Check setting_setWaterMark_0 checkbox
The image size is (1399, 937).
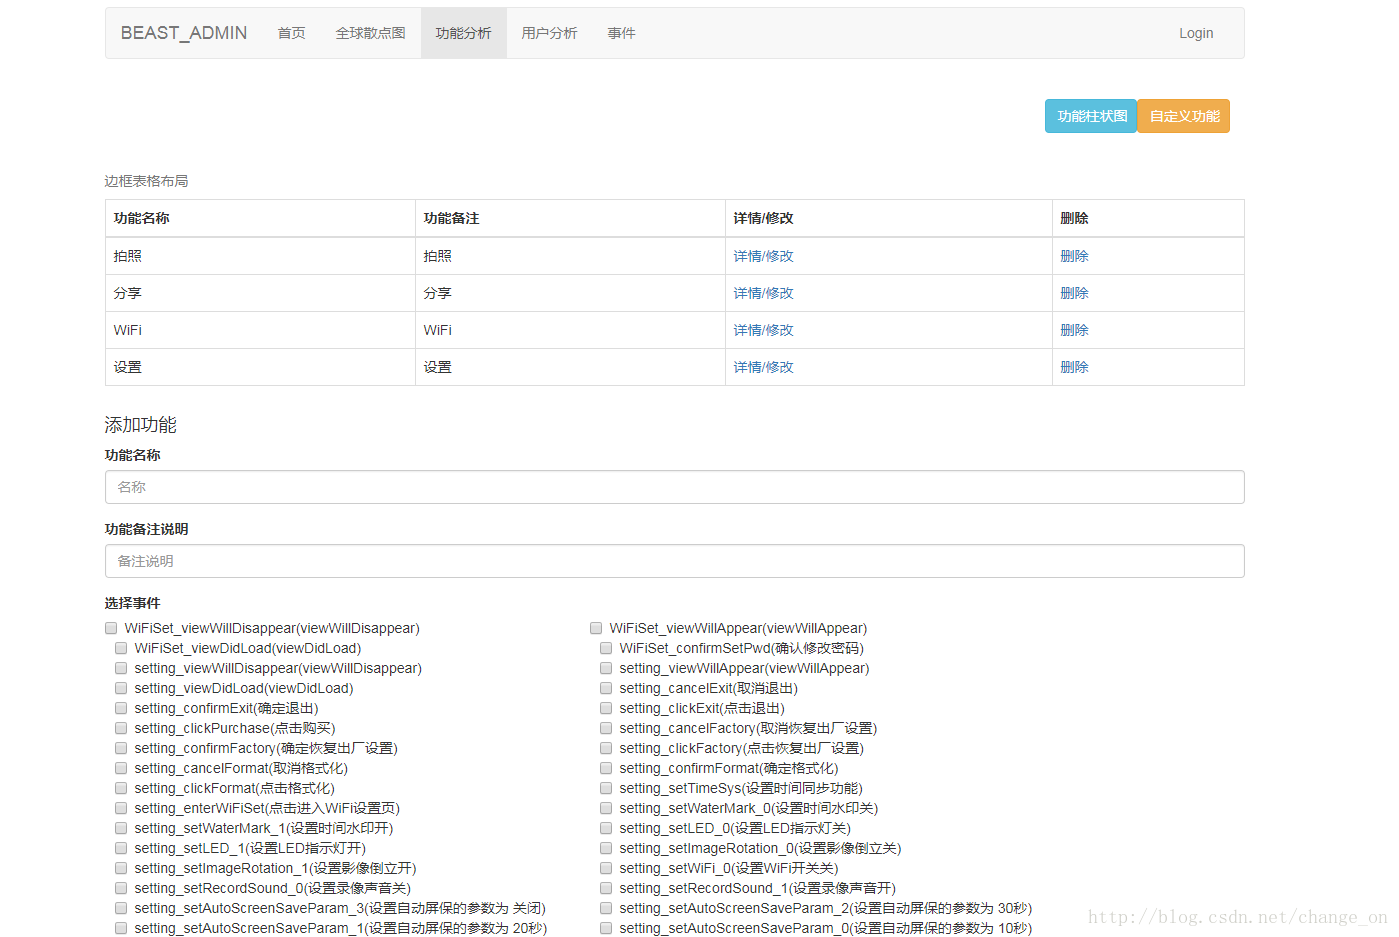click(x=606, y=808)
